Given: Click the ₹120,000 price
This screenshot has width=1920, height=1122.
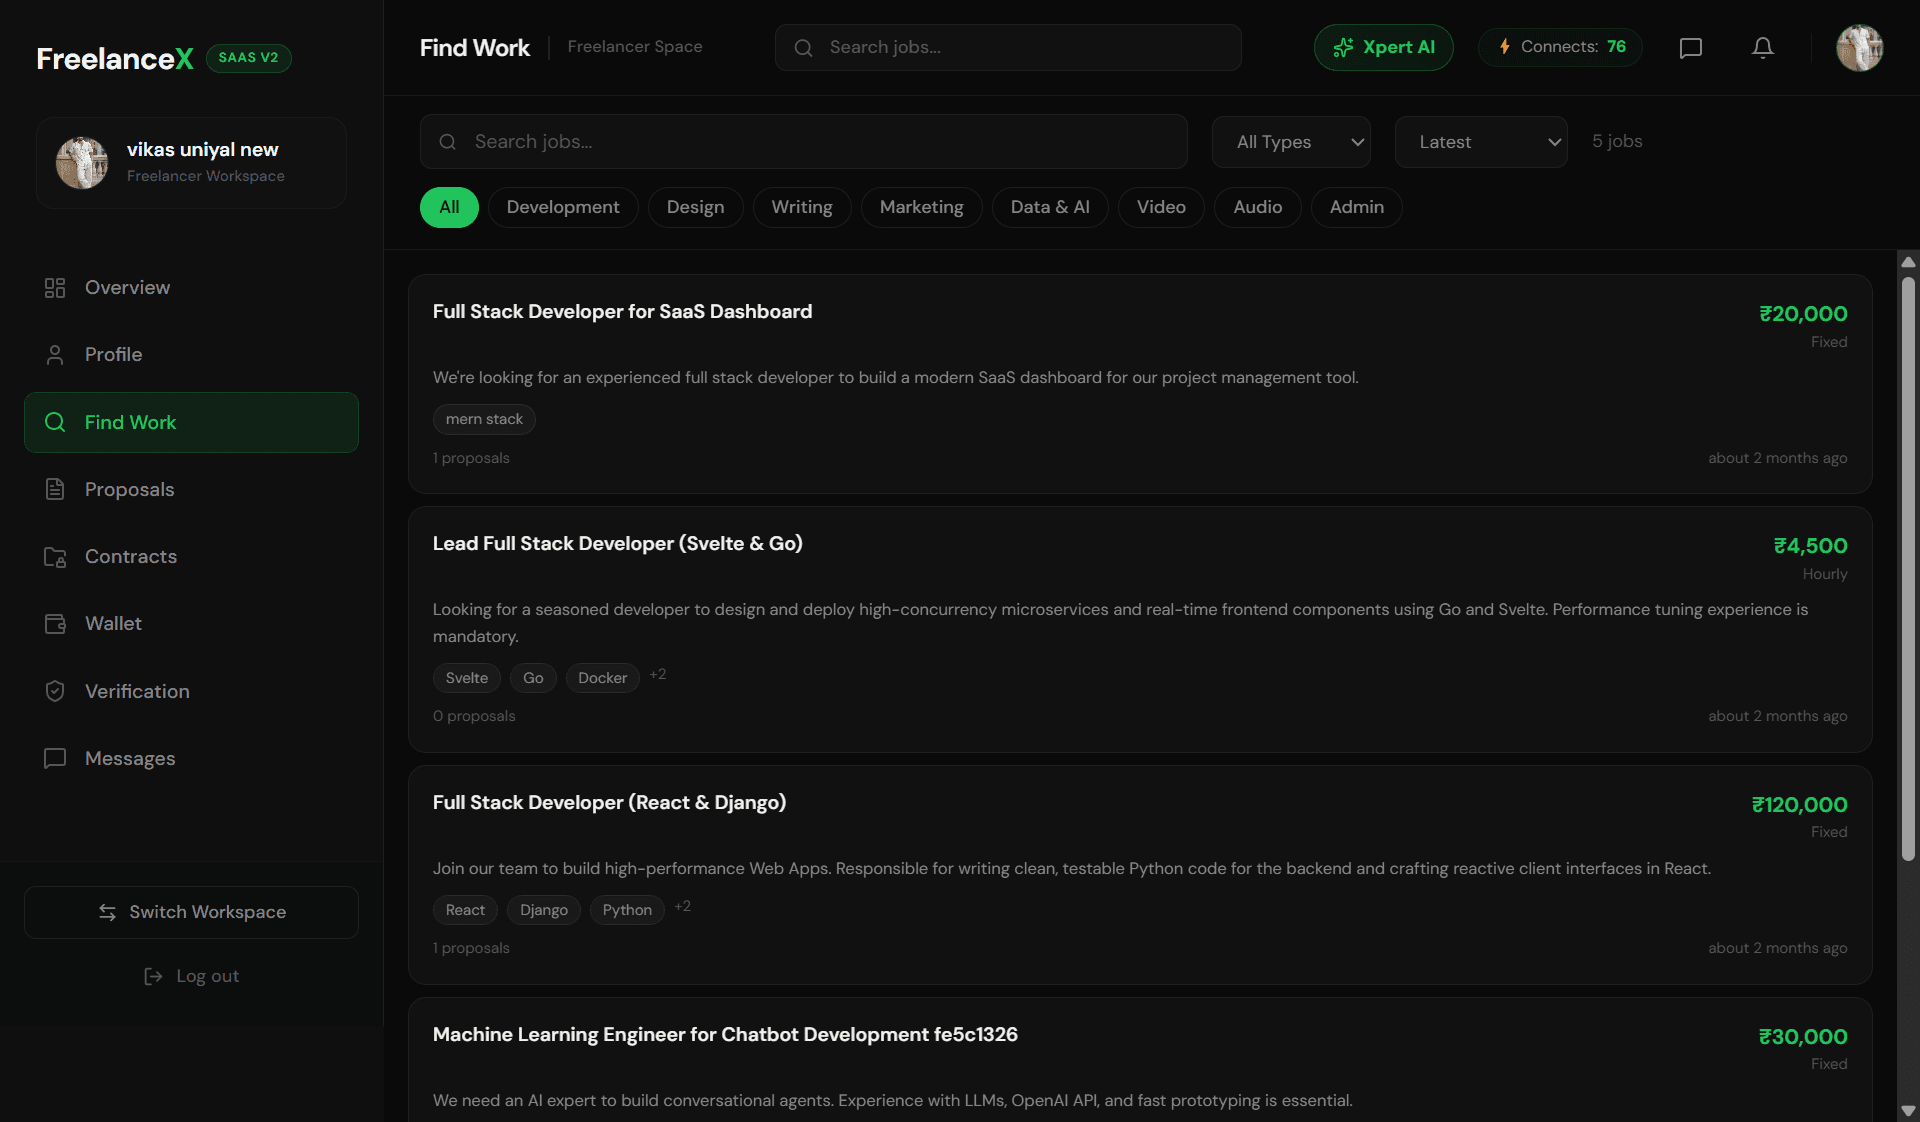Looking at the screenshot, I should click(1799, 805).
